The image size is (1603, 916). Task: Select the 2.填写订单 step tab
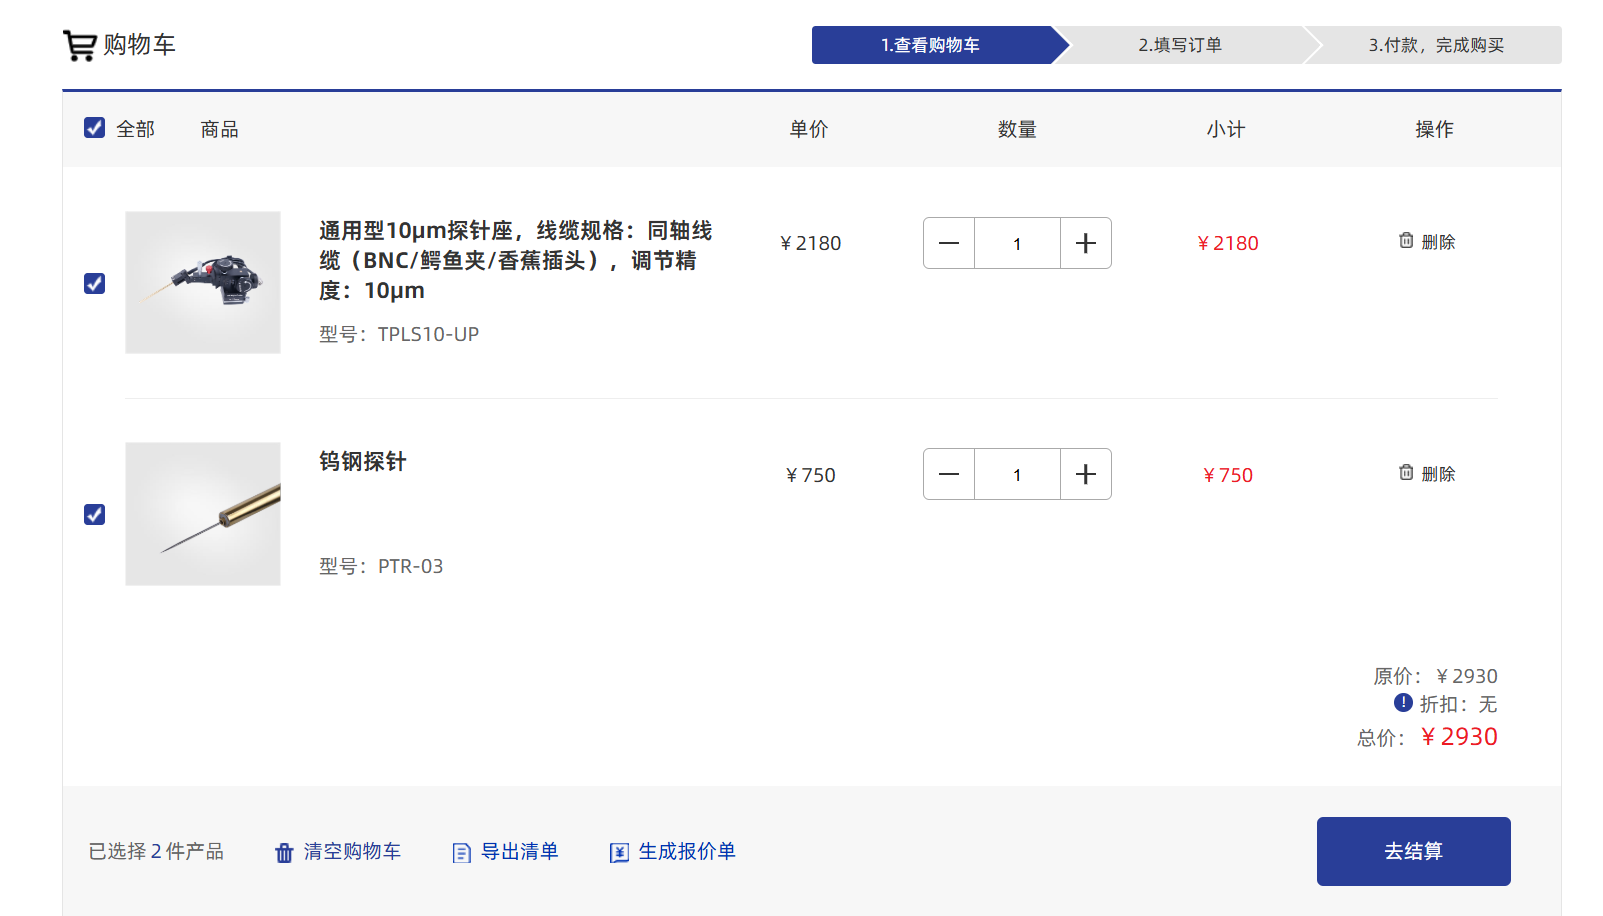click(x=1180, y=45)
